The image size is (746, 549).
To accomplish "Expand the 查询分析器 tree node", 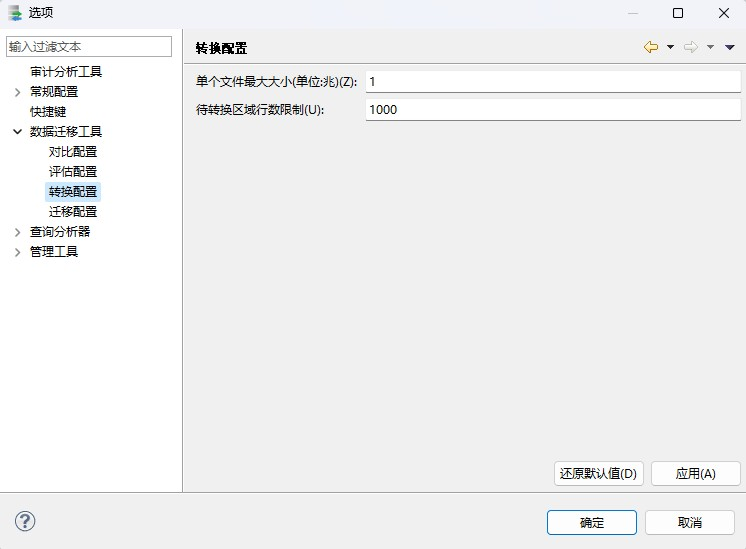I will coord(18,232).
